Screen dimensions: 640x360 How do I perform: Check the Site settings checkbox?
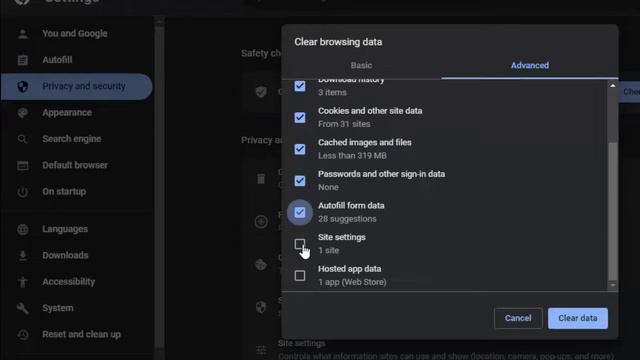(300, 244)
